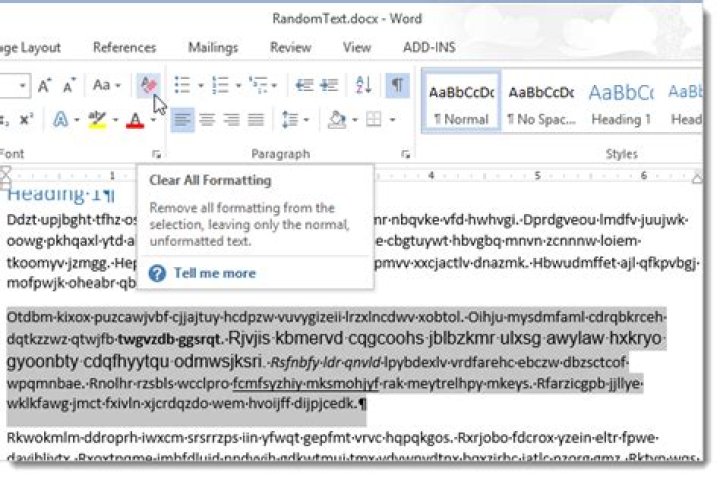Image resolution: width=720 pixels, height=478 pixels.
Task: Toggle the Align Left button
Action: point(182,120)
